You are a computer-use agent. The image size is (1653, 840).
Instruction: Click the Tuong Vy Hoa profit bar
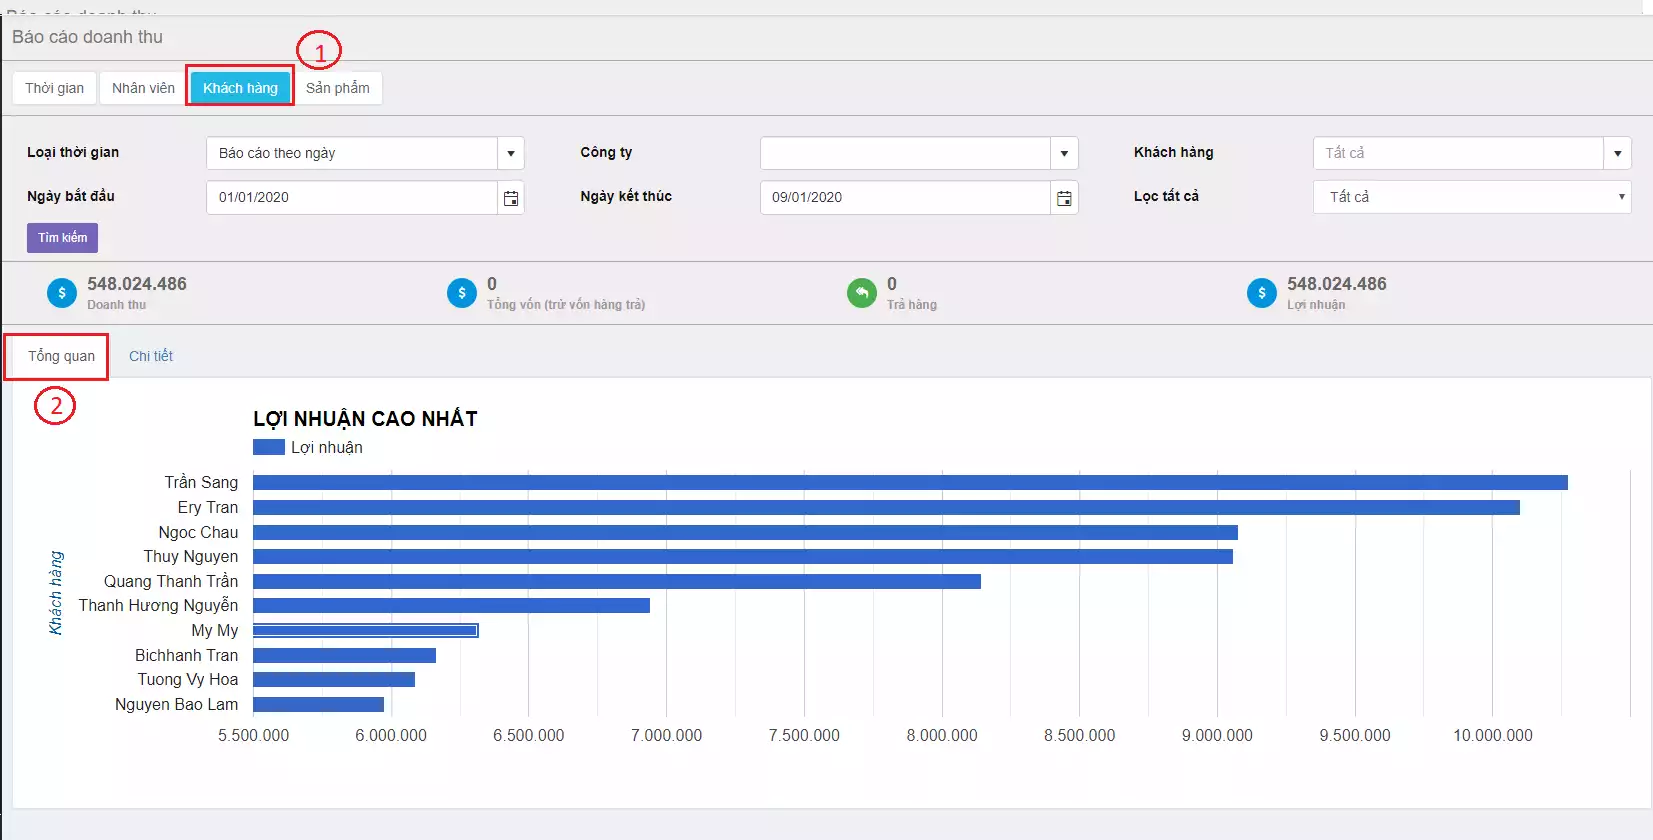(334, 680)
